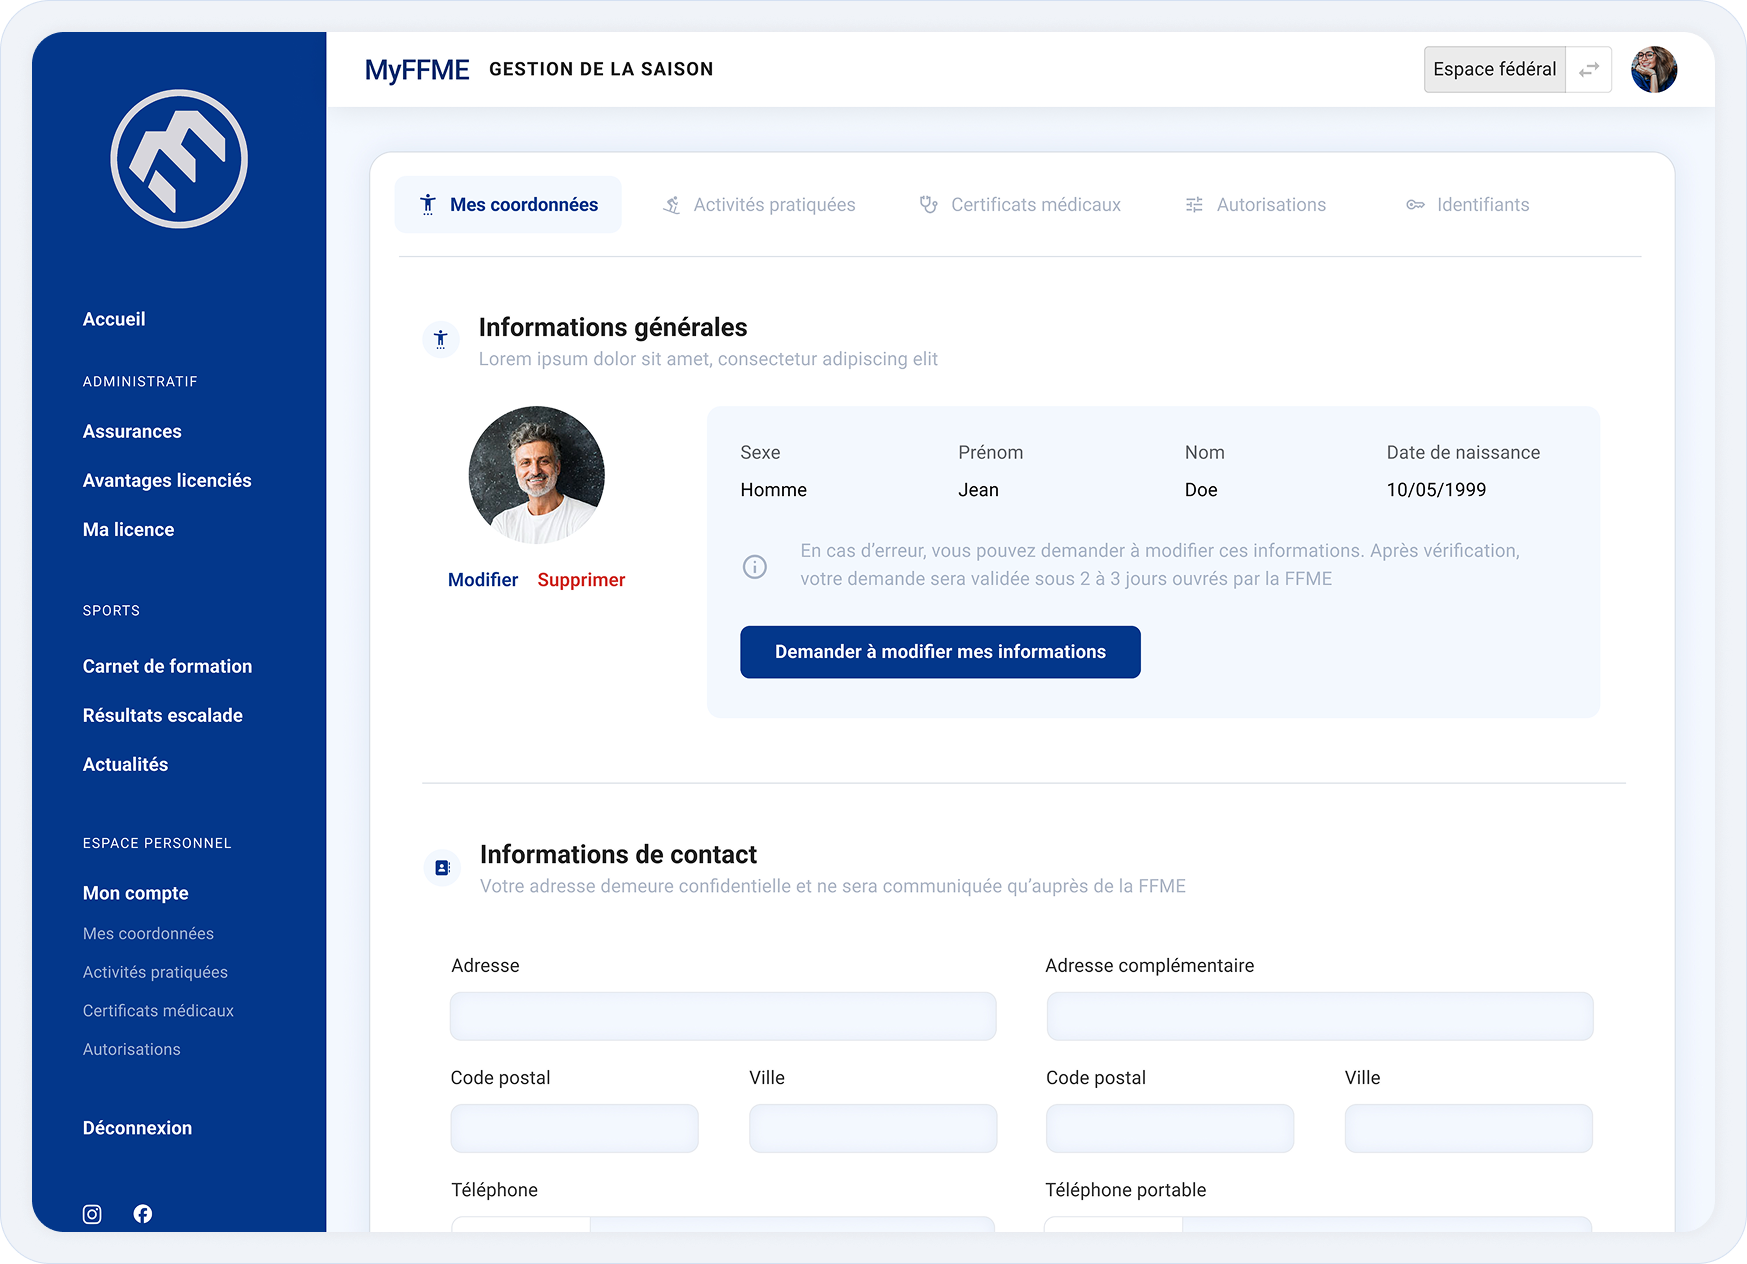Open the user avatar in top bar
The image size is (1747, 1264).
click(1653, 70)
